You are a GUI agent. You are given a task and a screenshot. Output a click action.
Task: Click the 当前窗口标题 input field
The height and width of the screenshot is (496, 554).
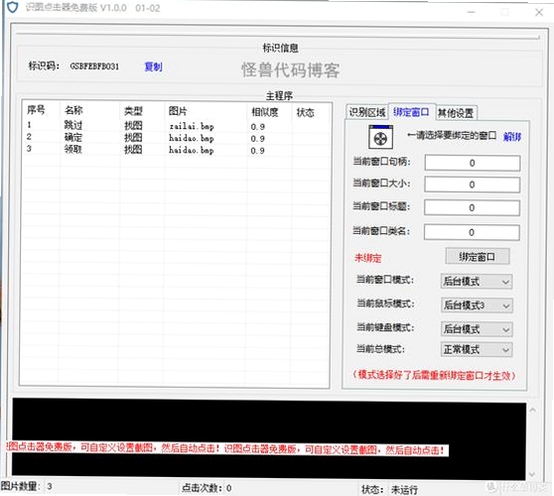(472, 208)
